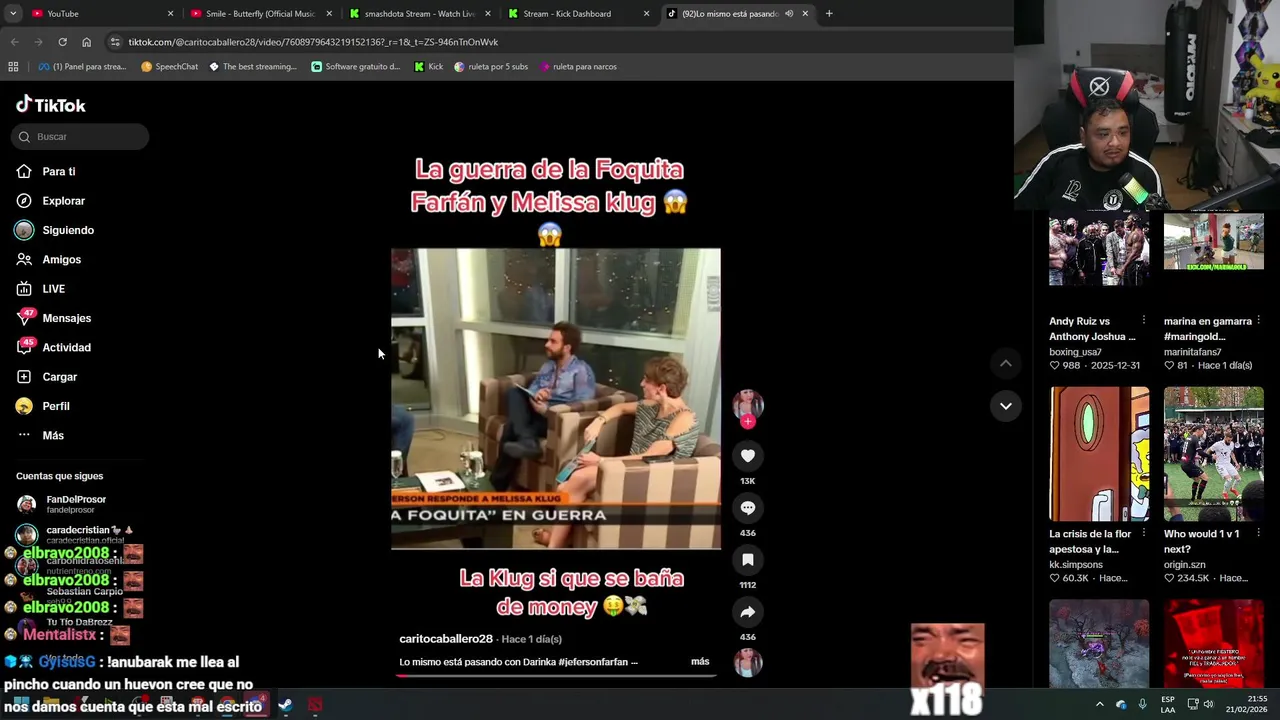This screenshot has height=720, width=1280.
Task: Open the apps grid in bookmarks bar
Action: click(x=13, y=67)
